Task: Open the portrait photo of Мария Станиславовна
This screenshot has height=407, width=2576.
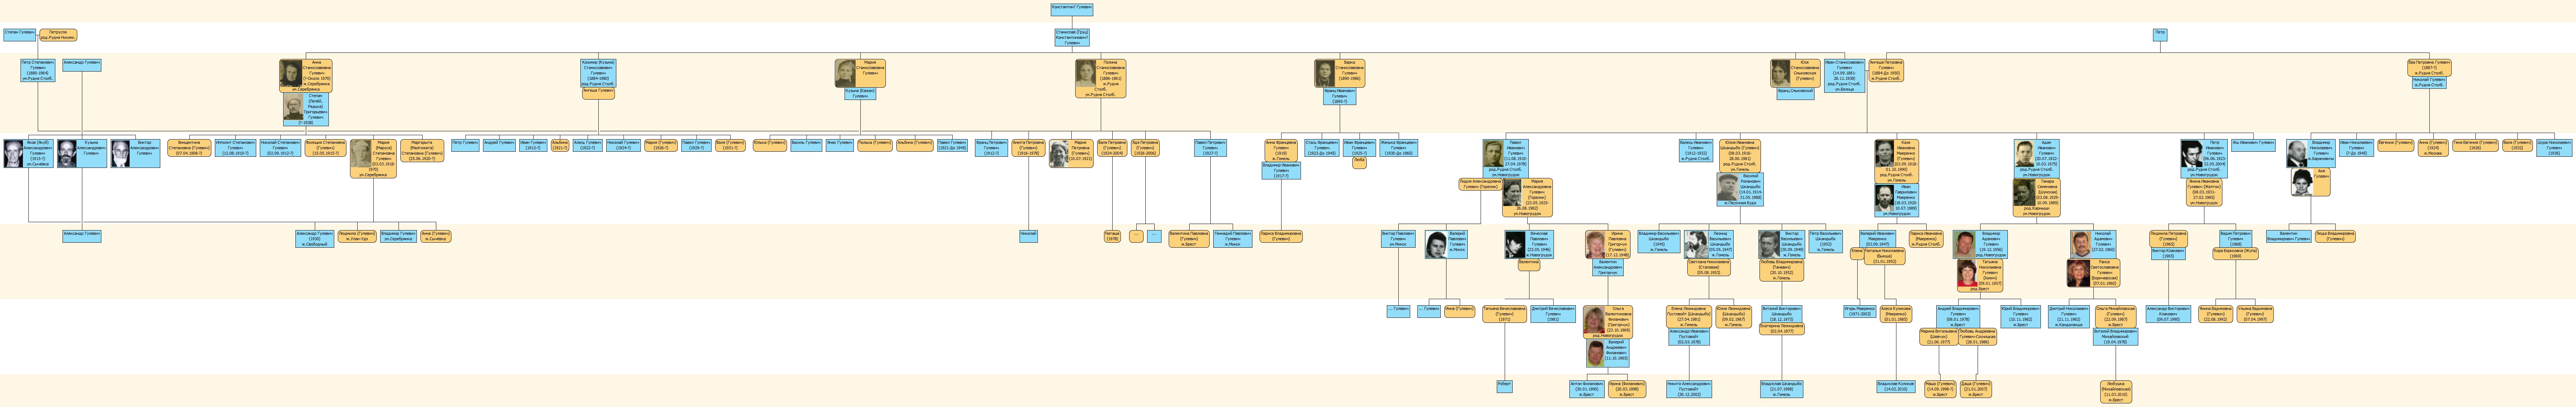Action: 846,73
